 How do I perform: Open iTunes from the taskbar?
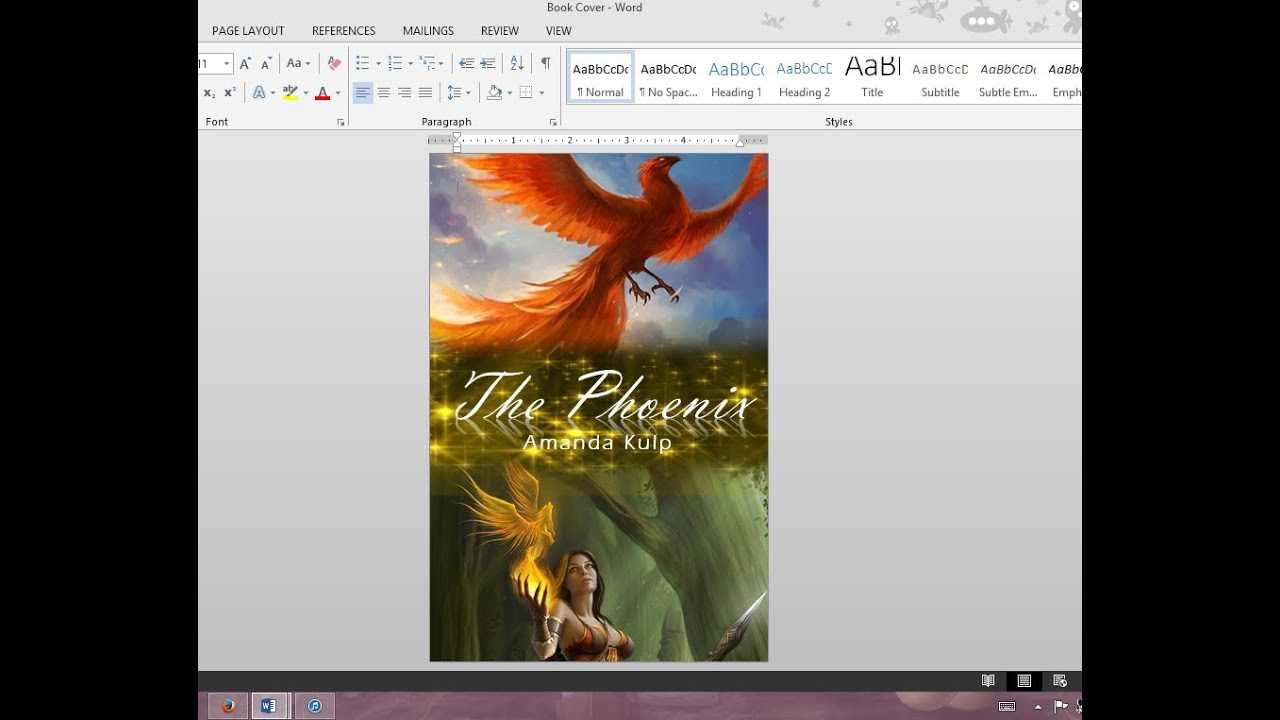coord(314,706)
